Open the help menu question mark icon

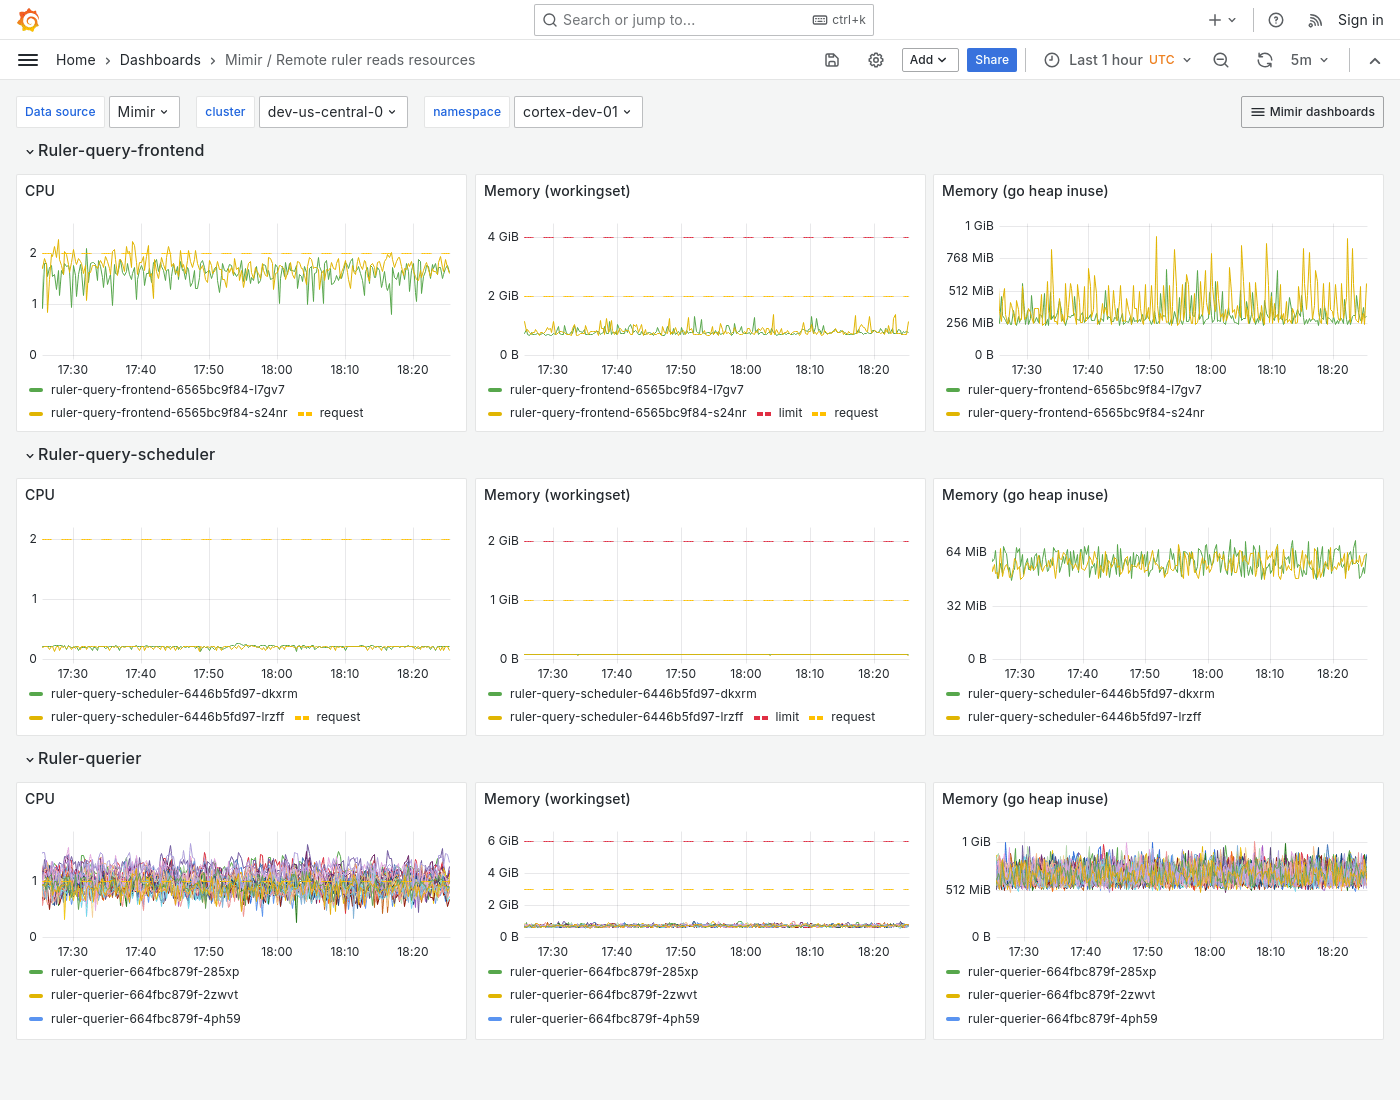[x=1274, y=19]
